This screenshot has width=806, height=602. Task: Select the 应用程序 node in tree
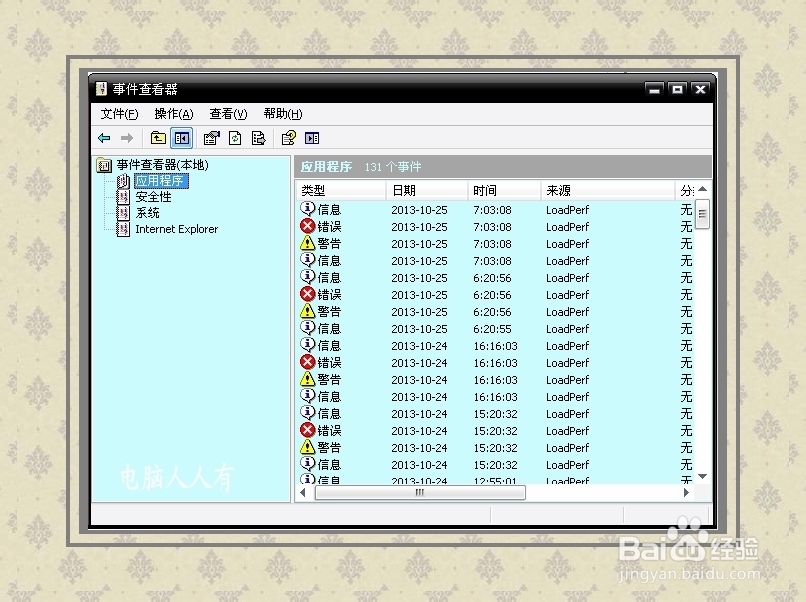pos(161,181)
